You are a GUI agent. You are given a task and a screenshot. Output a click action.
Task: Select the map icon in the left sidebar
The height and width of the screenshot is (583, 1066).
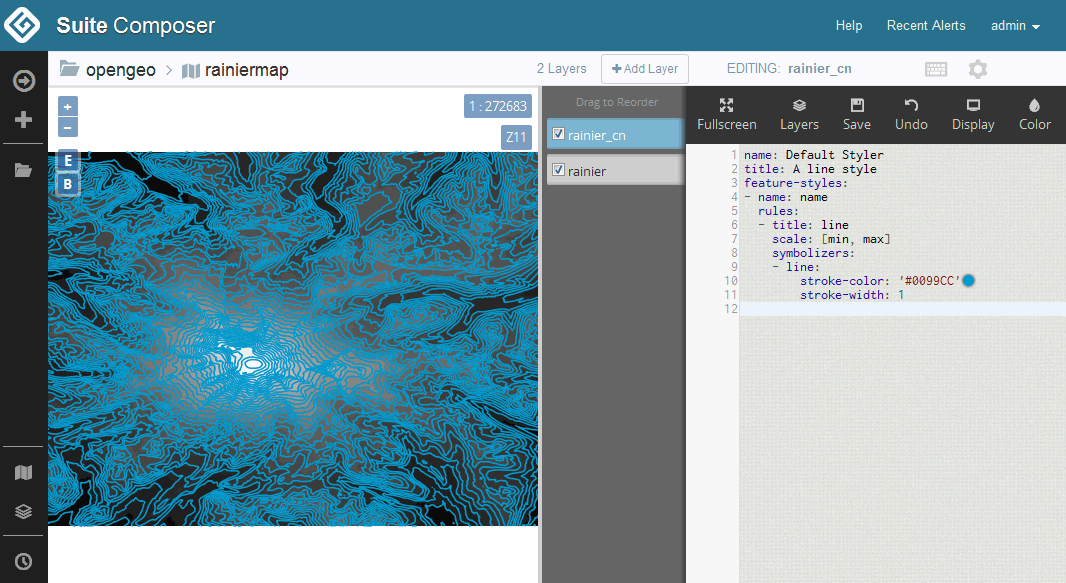pos(22,471)
